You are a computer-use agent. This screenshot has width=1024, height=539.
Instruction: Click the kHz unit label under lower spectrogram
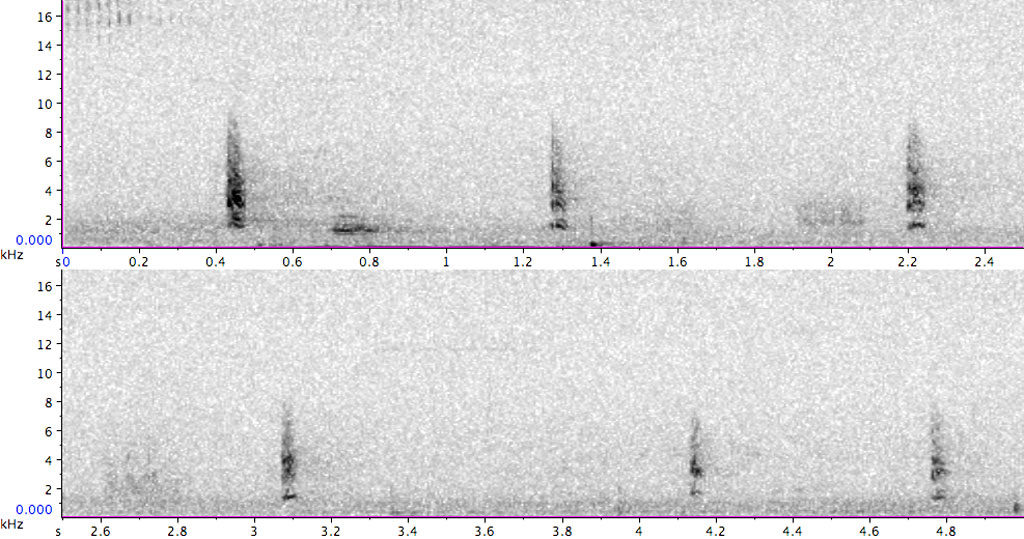tap(12, 524)
